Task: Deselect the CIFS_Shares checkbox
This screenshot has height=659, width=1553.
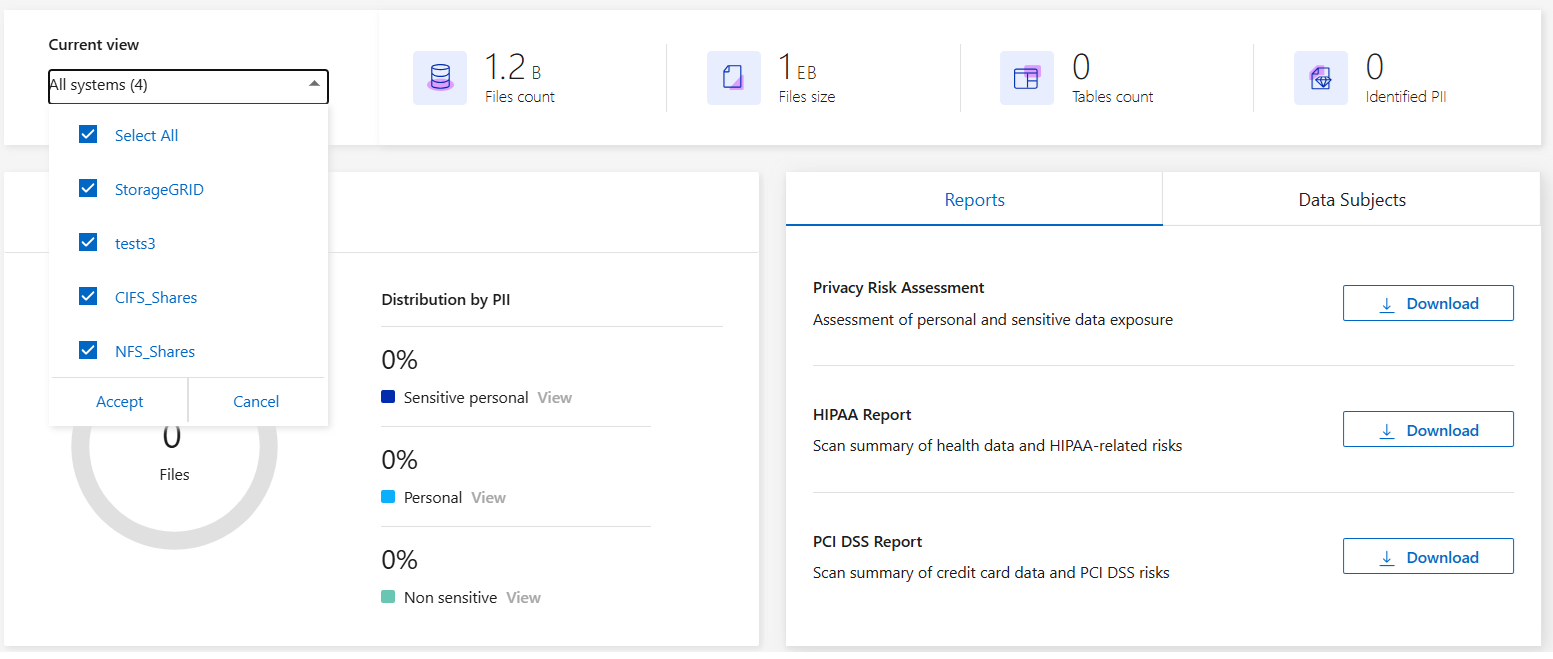Action: click(88, 297)
